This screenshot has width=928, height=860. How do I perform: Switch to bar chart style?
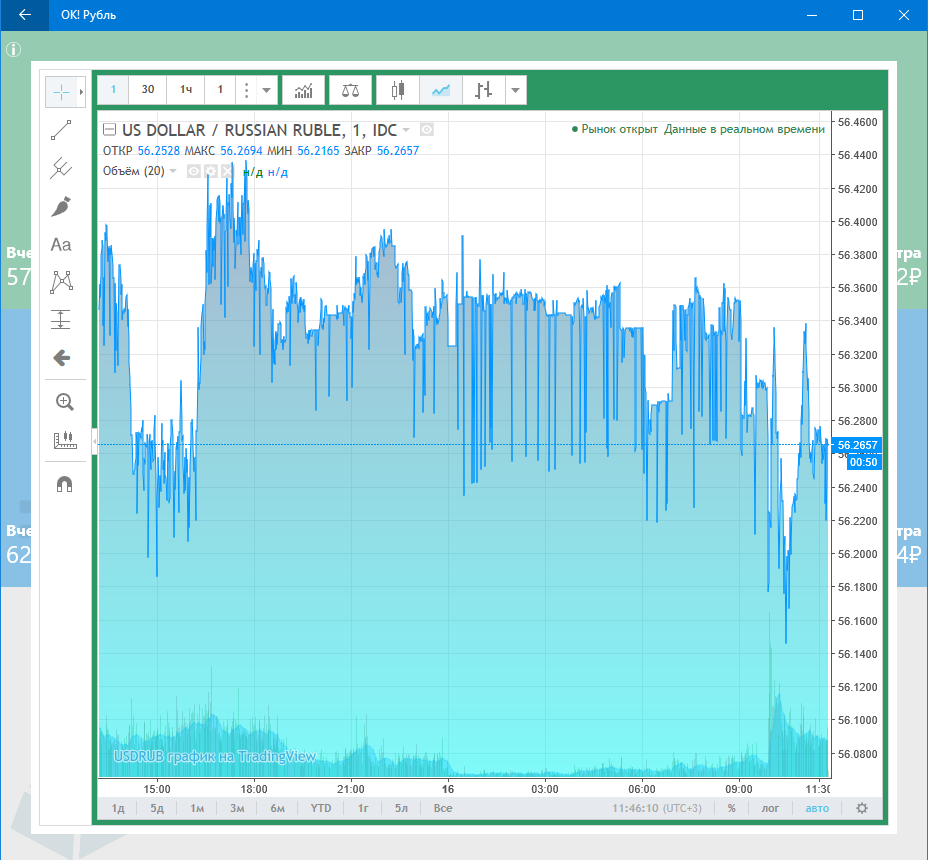pyautogui.click(x=484, y=90)
